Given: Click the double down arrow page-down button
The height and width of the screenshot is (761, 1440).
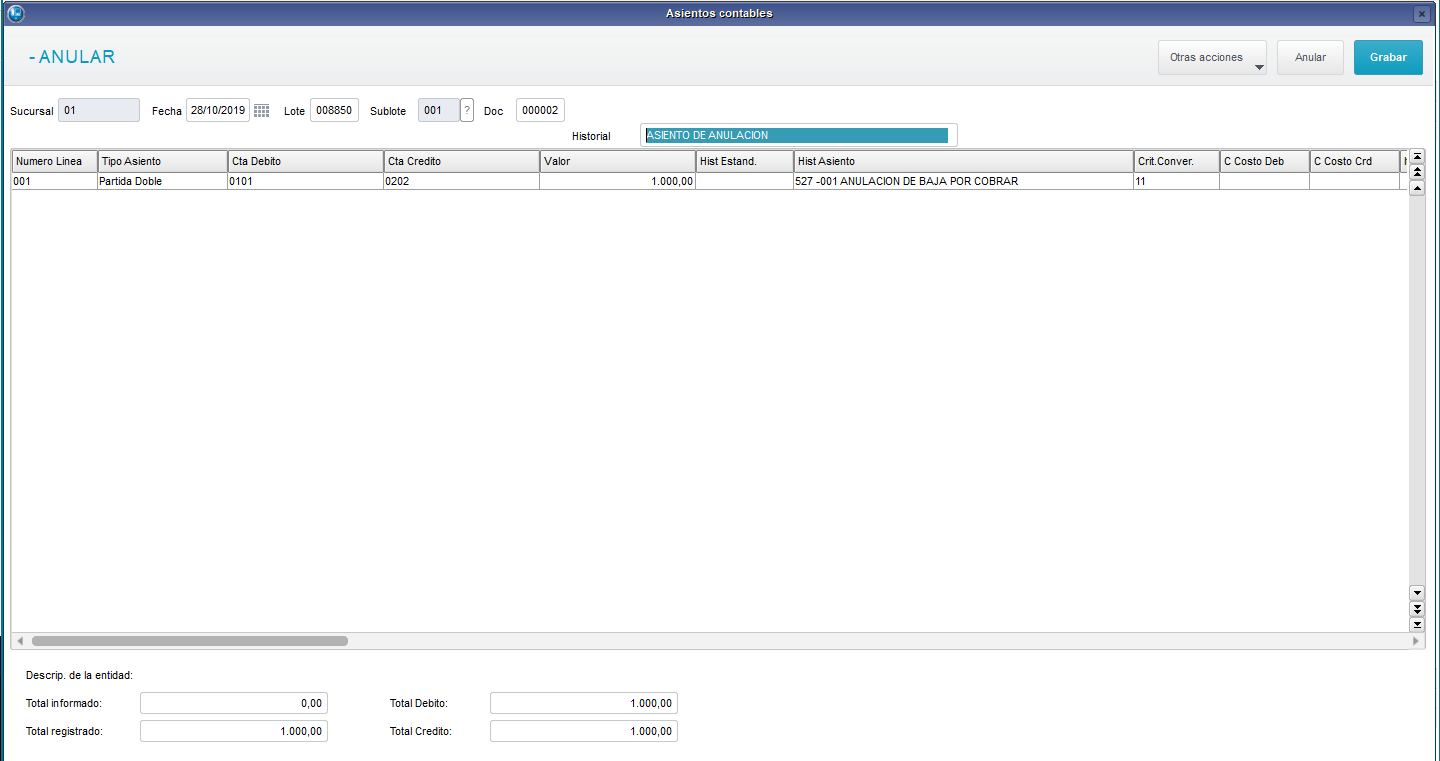Looking at the screenshot, I should pyautogui.click(x=1417, y=609).
